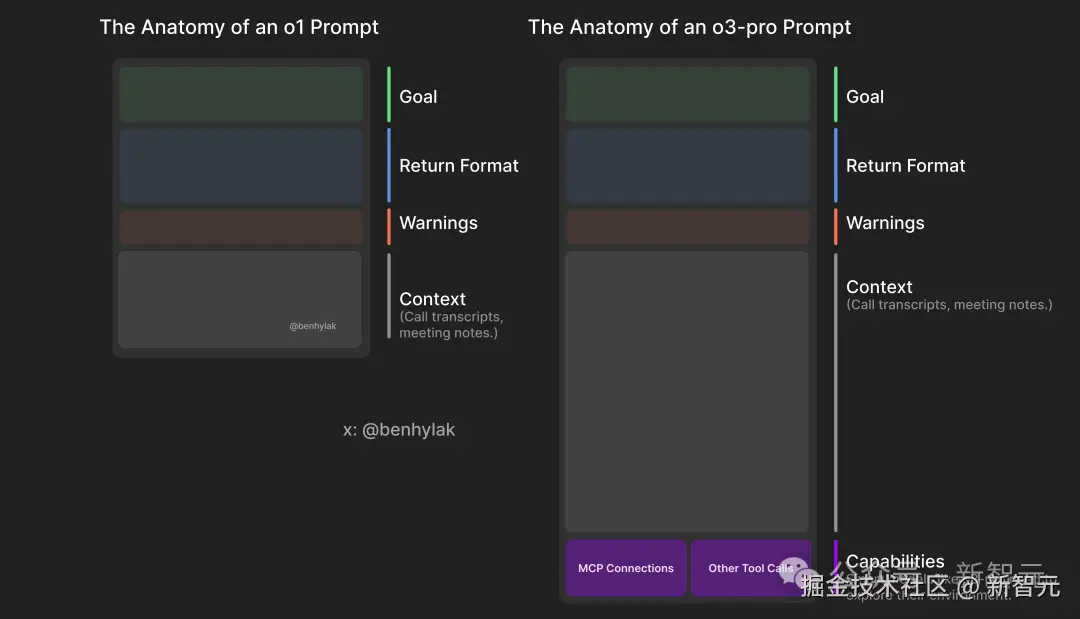Click the Capabilities label
The height and width of the screenshot is (619, 1080).
895,562
